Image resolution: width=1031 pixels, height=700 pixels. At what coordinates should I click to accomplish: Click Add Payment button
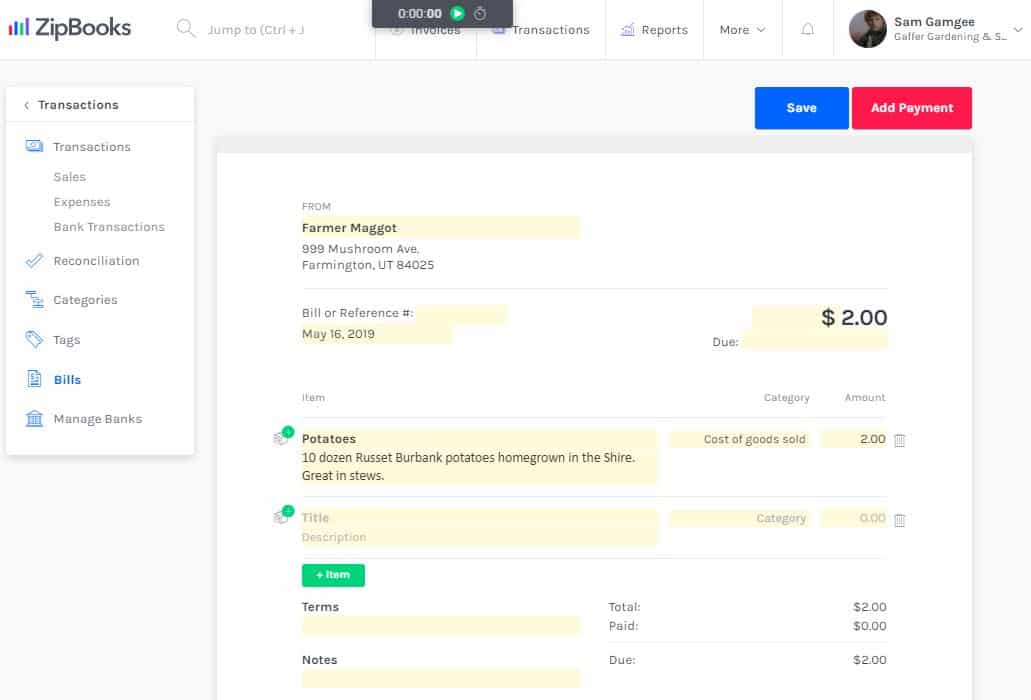pyautogui.click(x=912, y=108)
